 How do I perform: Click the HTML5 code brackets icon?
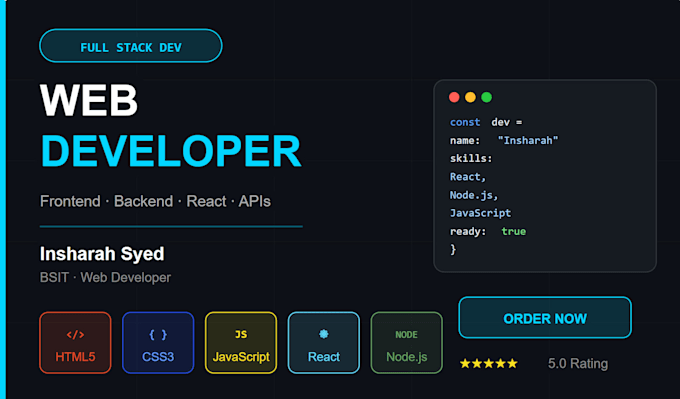(x=75, y=334)
